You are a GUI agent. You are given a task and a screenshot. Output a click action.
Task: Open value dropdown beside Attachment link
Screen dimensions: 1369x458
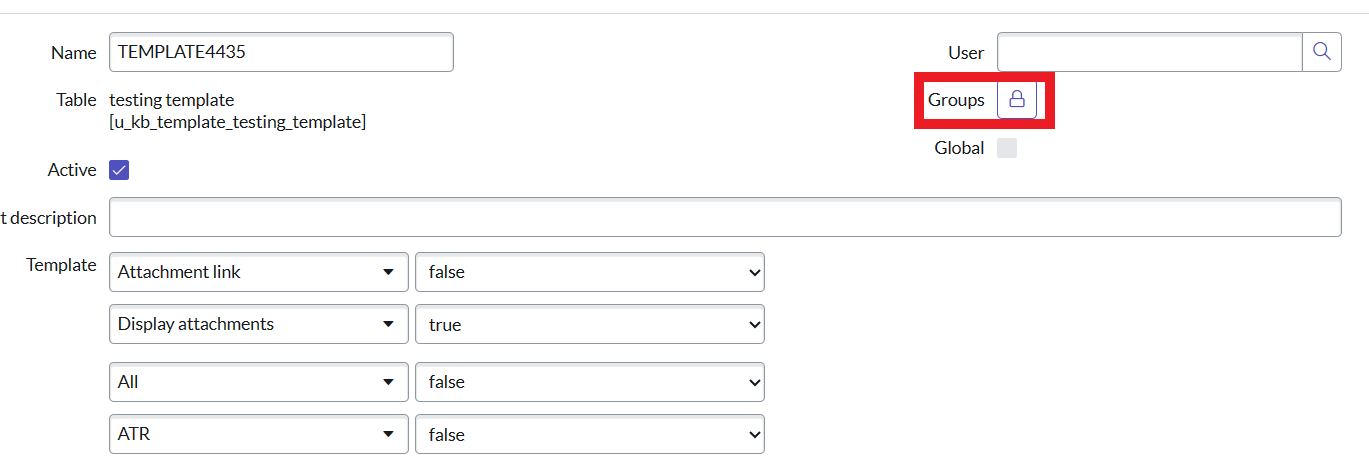589,272
